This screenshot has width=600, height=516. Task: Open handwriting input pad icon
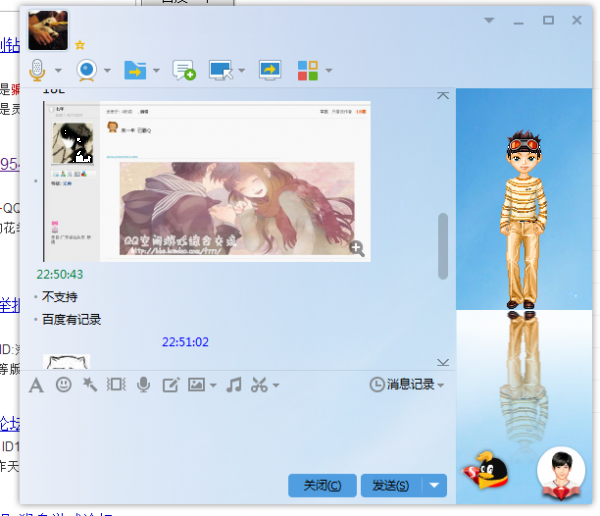(171, 385)
